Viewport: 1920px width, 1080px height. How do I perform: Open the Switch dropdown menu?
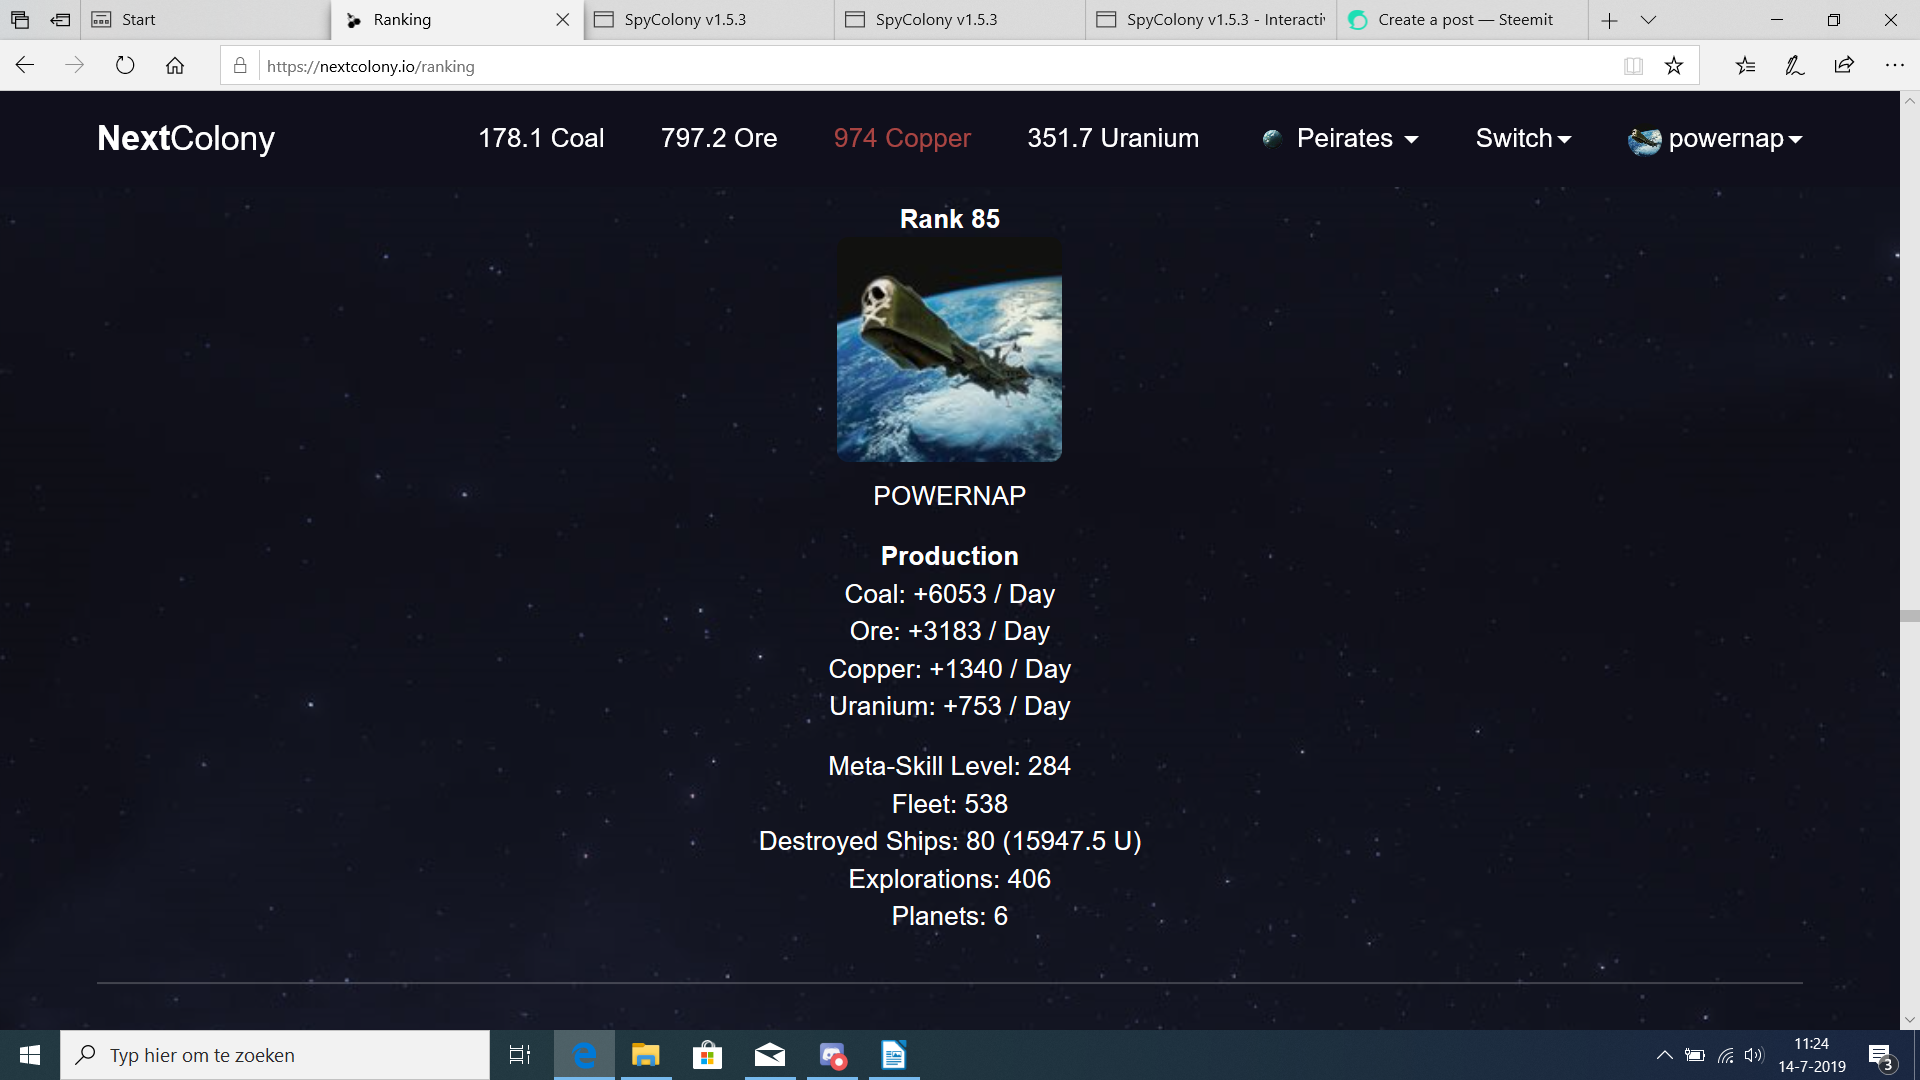1523,139
